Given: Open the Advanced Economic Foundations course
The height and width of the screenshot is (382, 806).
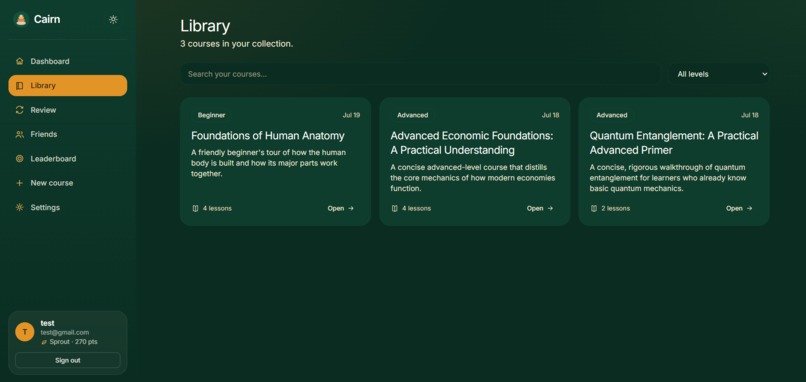Looking at the screenshot, I should coord(540,208).
